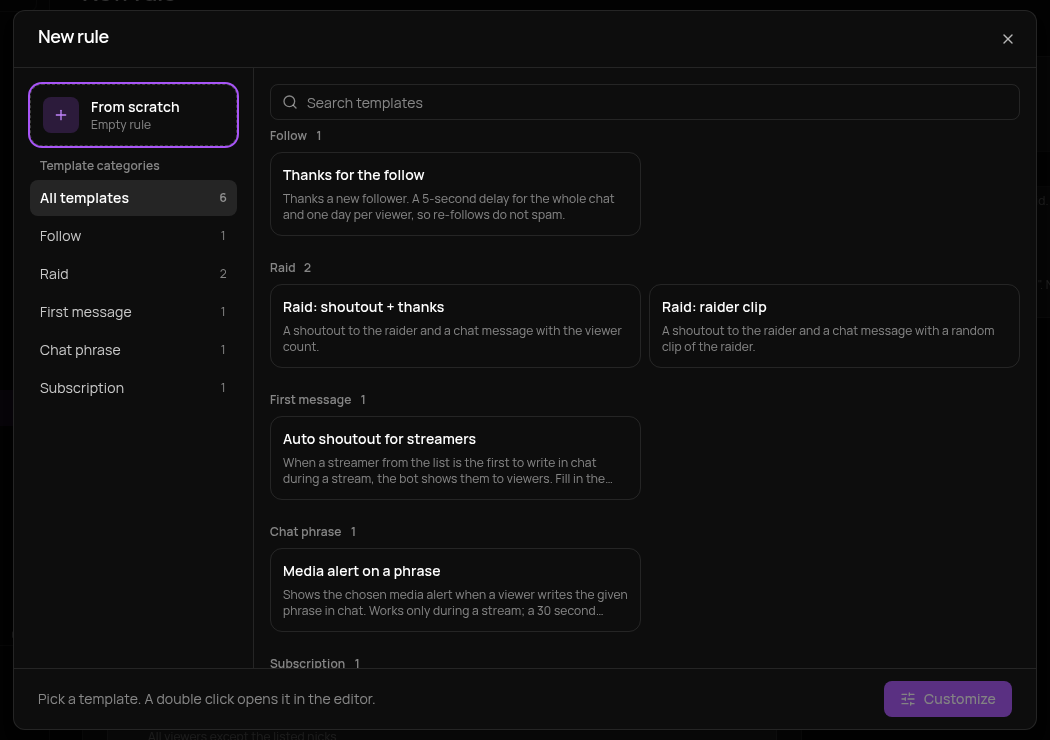Click the 'Pick a template' hint text
This screenshot has height=740, width=1050.
coord(206,698)
